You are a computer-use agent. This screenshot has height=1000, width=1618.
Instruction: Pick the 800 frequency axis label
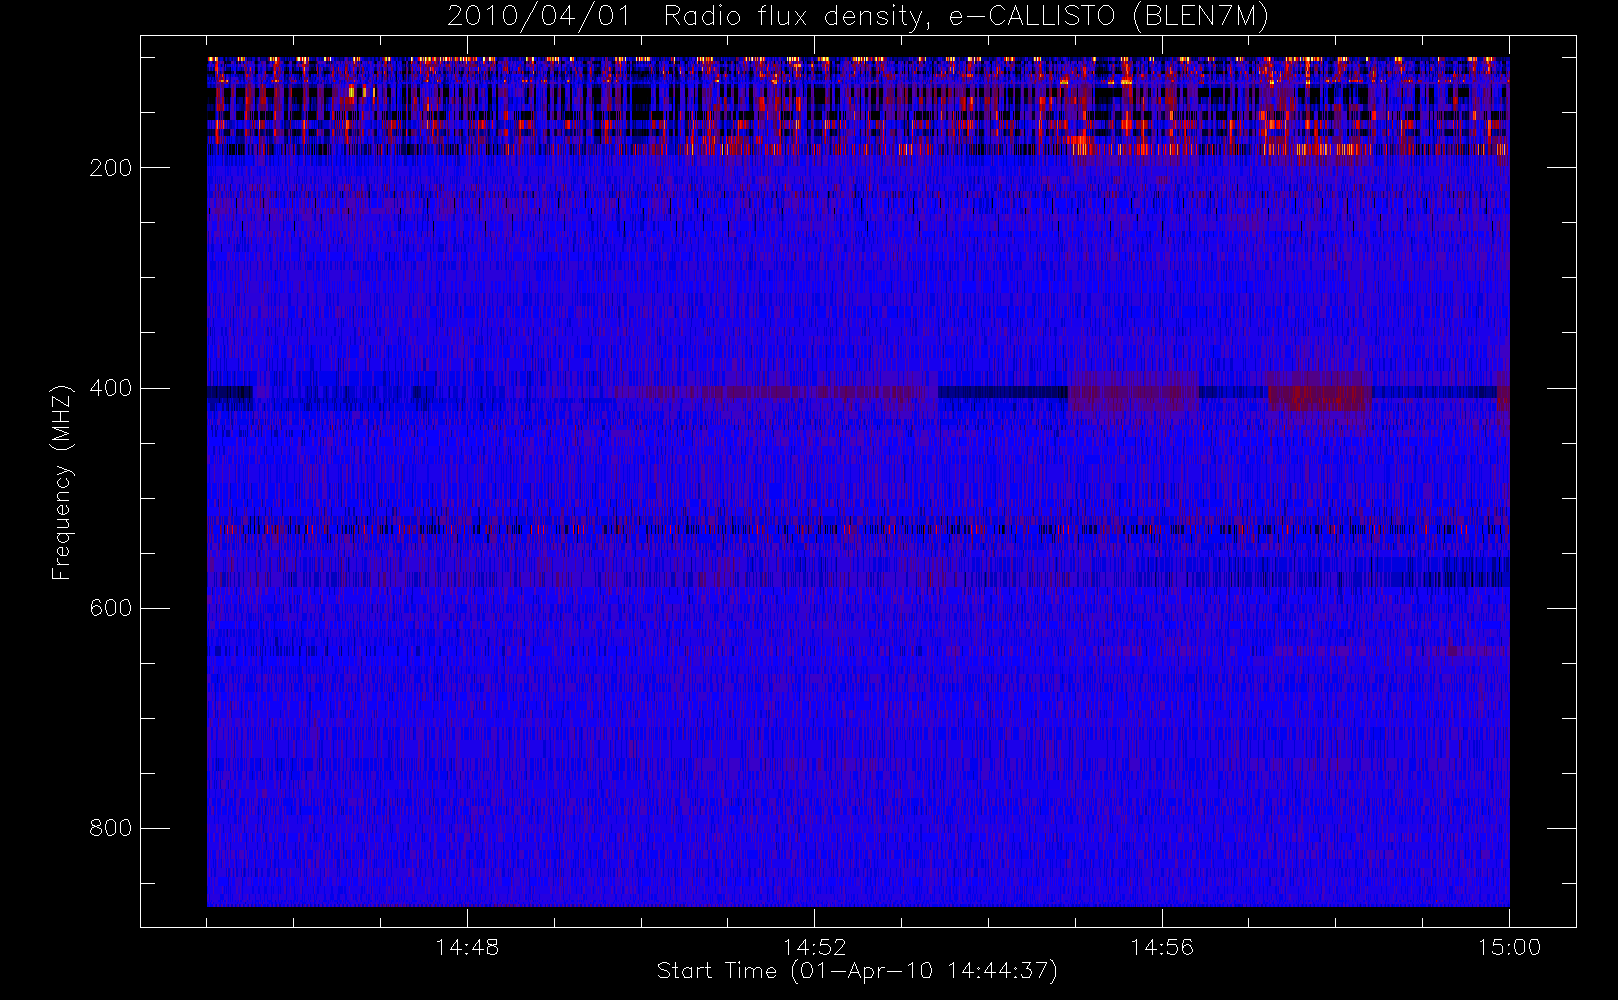pyautogui.click(x=110, y=828)
